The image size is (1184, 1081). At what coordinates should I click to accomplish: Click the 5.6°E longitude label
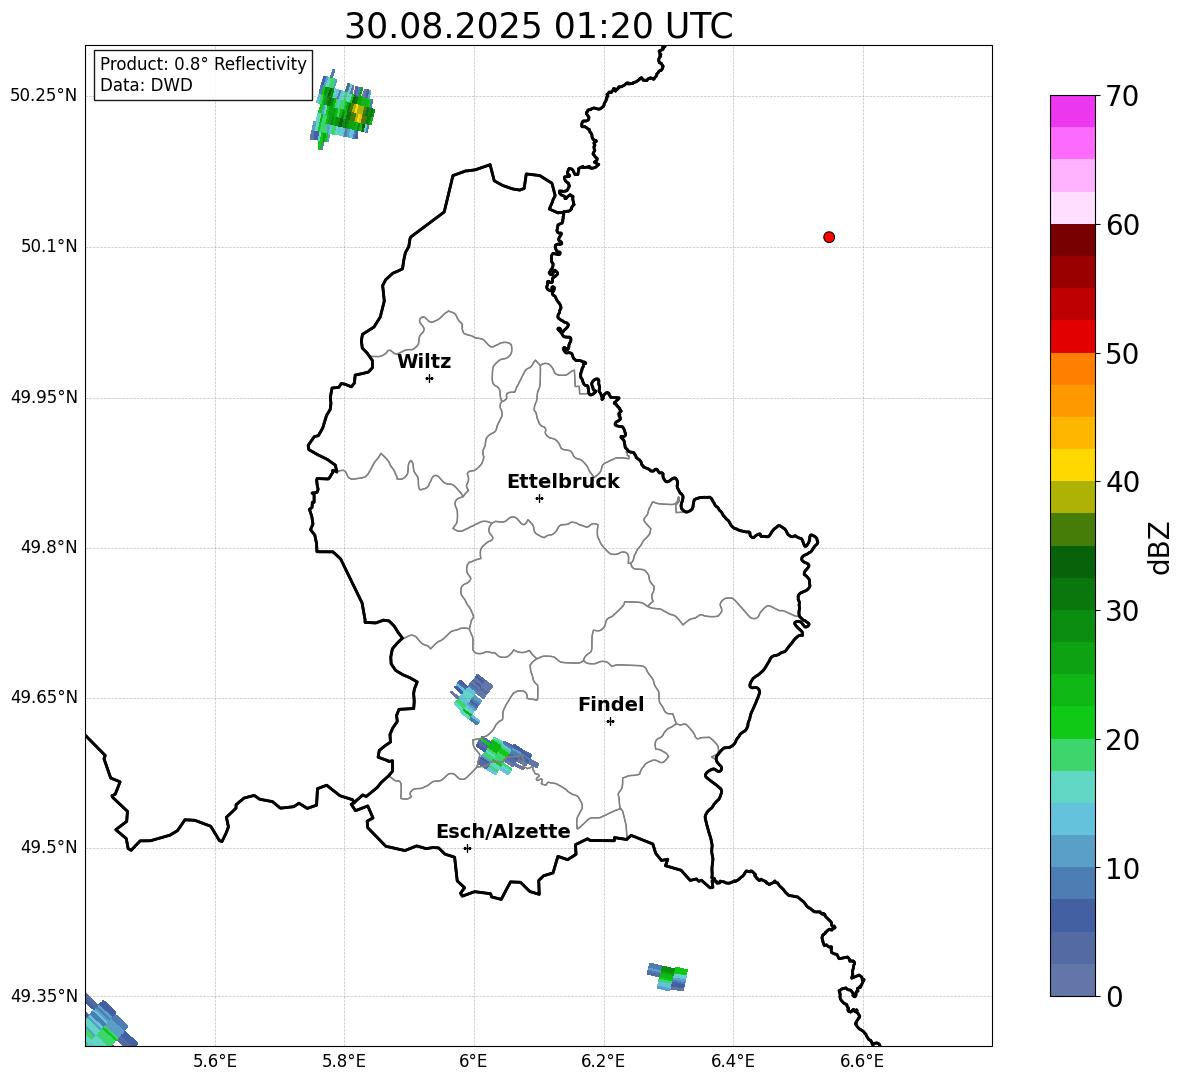coord(215,1062)
